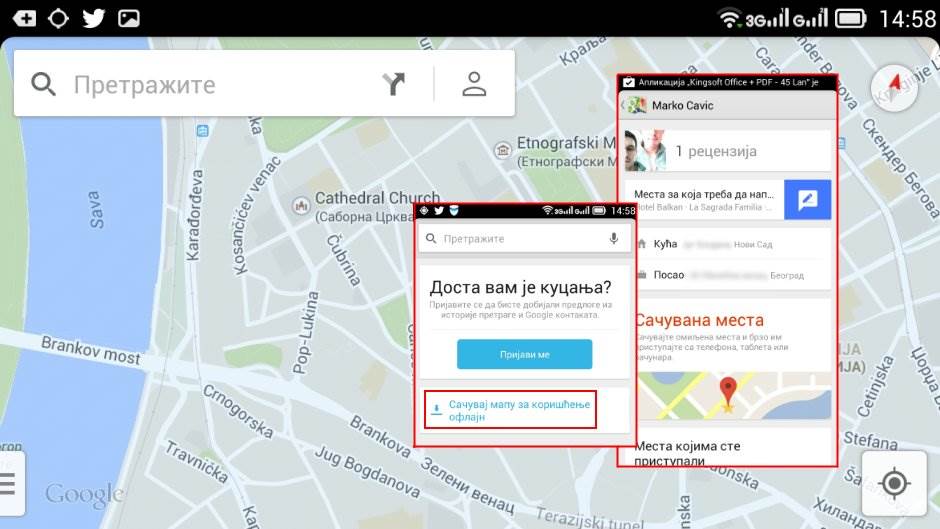Click Сачувај мапу за коришћење офлајн link
The image size is (940, 529).
pyautogui.click(x=510, y=409)
